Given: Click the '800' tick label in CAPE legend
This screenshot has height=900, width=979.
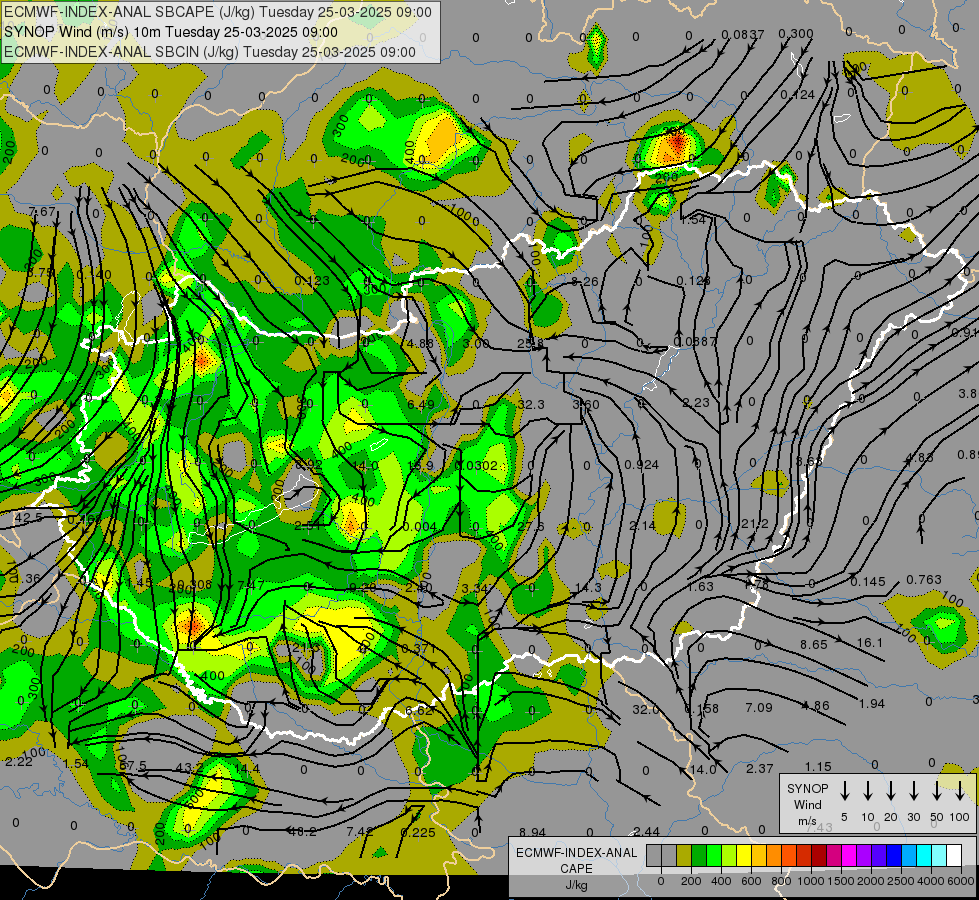Looking at the screenshot, I should pos(781,881).
